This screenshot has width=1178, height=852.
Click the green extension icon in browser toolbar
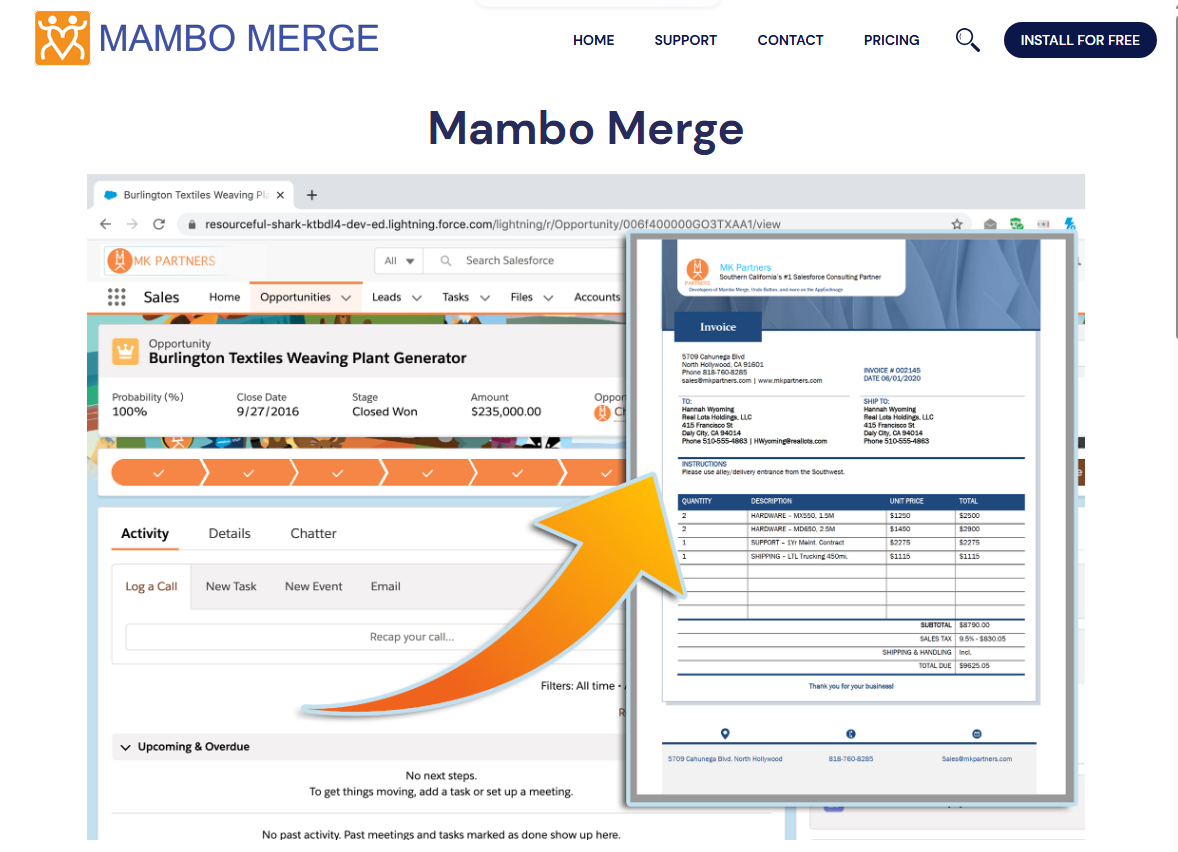tap(1016, 224)
